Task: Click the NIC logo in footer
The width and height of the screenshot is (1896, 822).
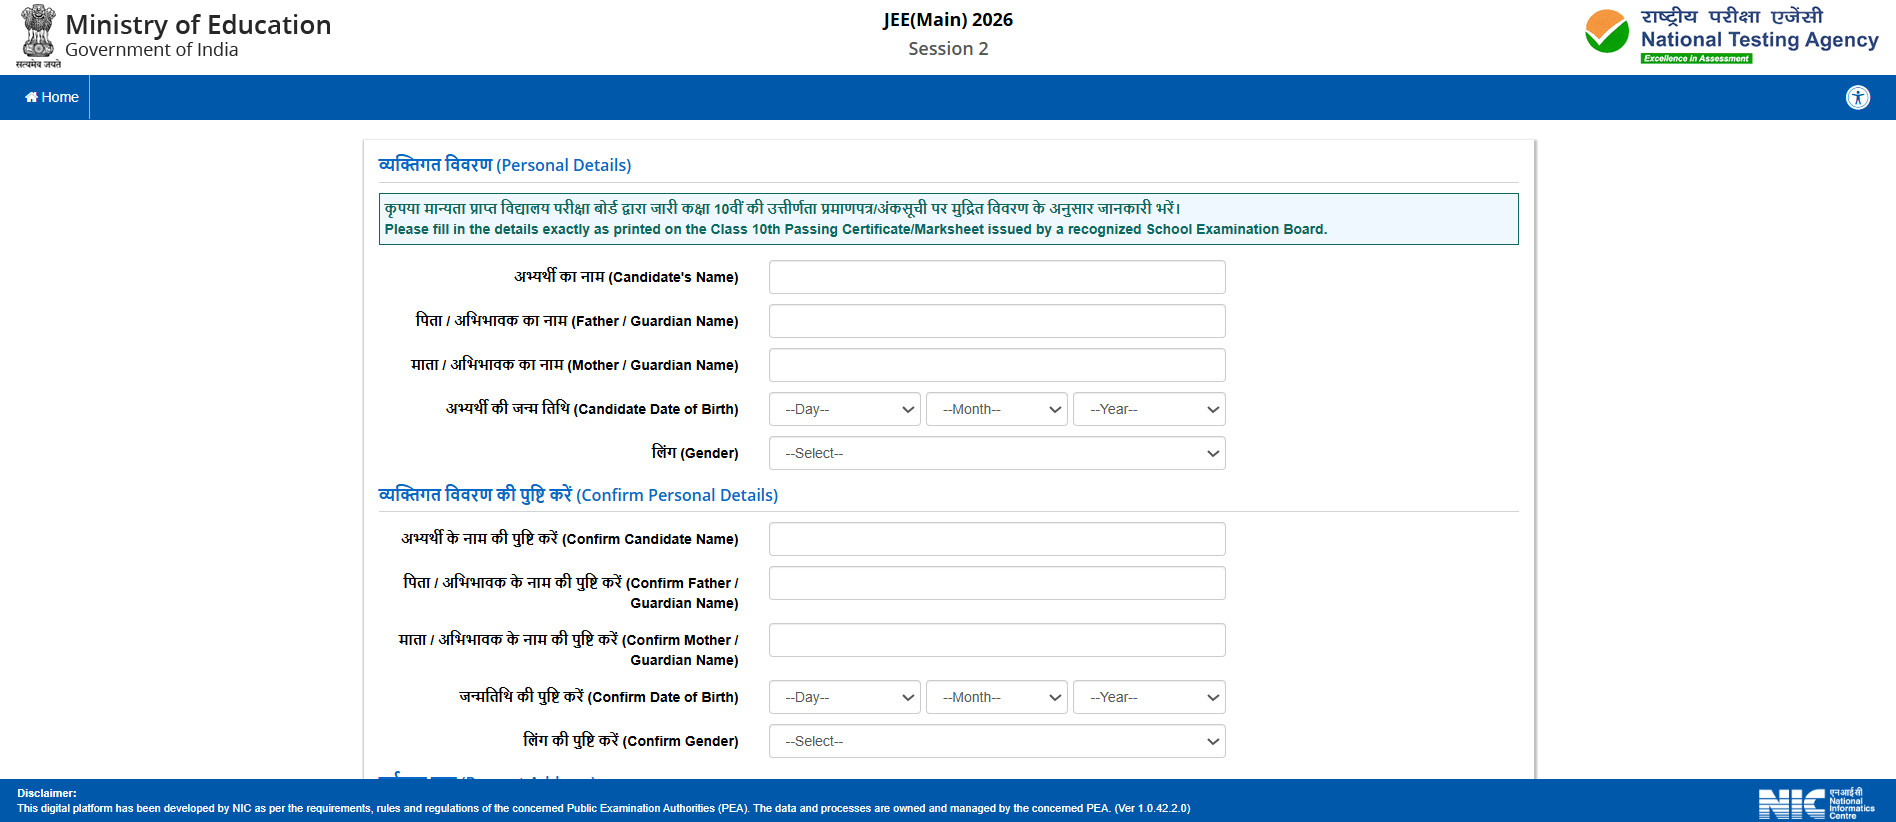Action: click(1815, 803)
